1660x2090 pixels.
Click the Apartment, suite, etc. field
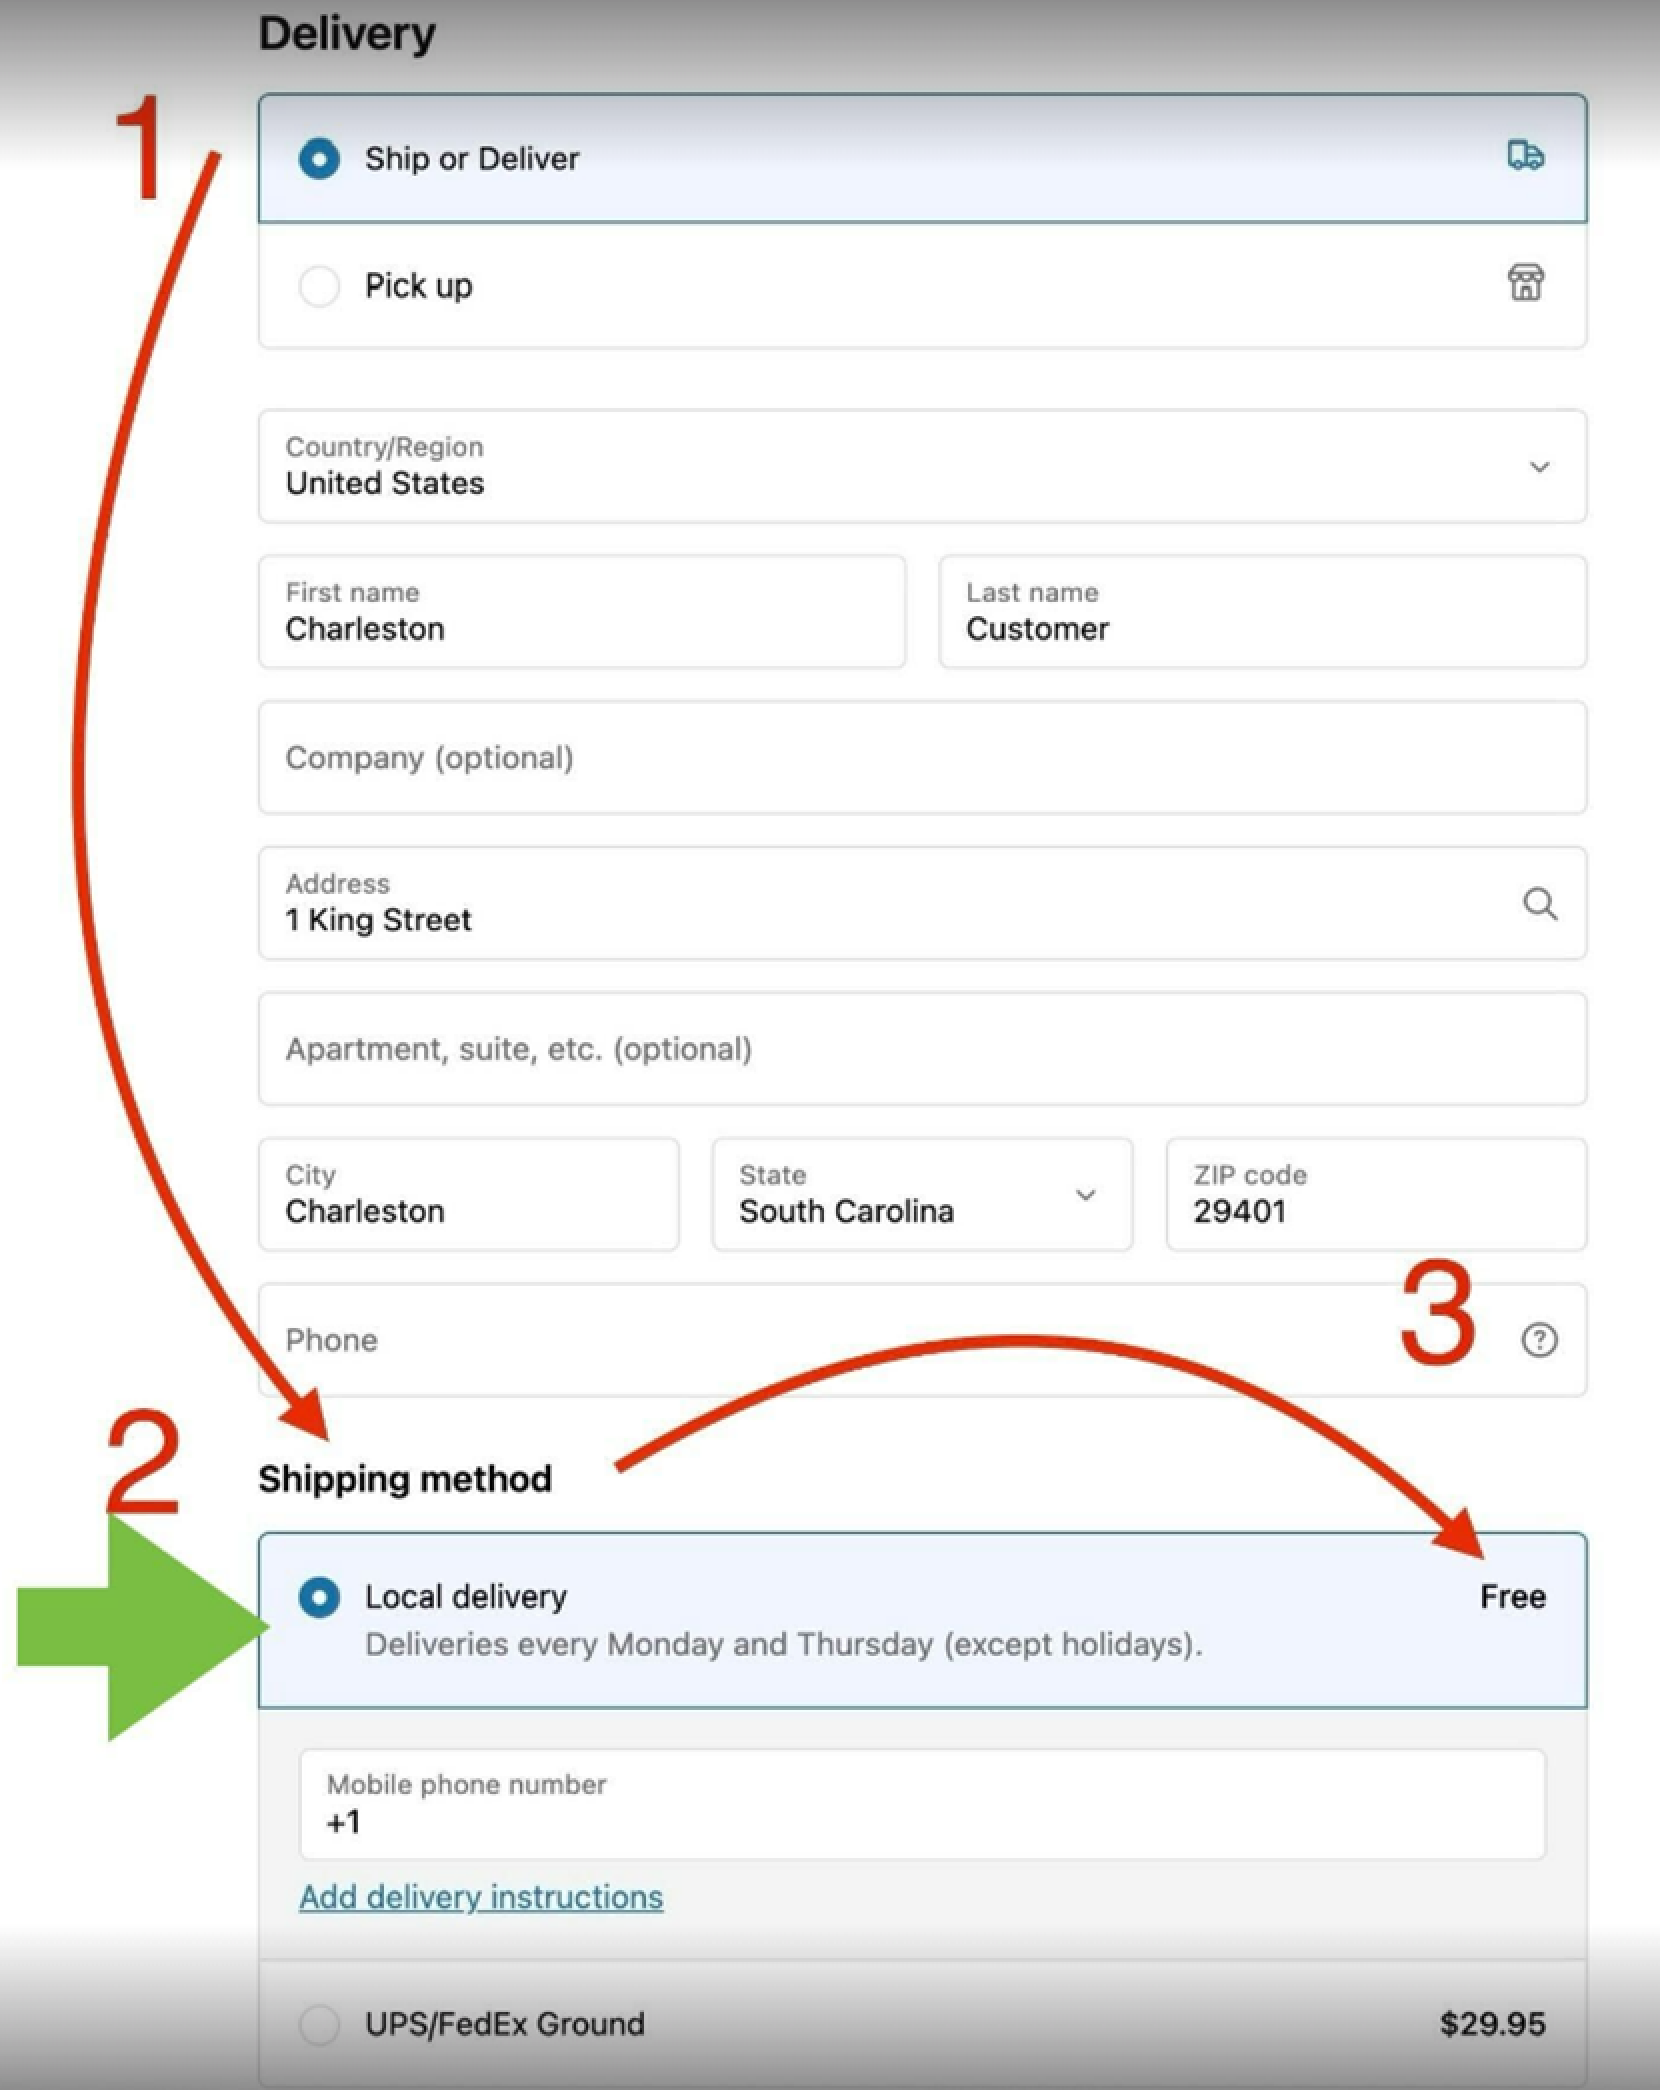[x=921, y=1049]
